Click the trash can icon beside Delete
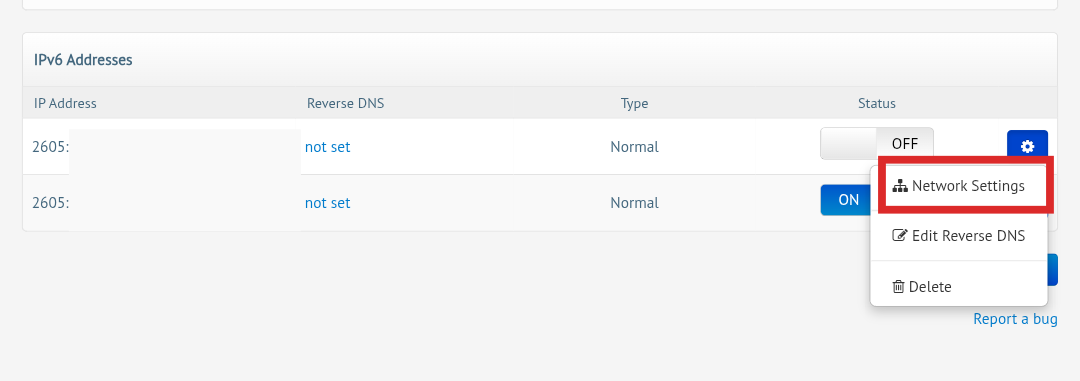Screen dimensions: 1080x381 [x=898, y=287]
